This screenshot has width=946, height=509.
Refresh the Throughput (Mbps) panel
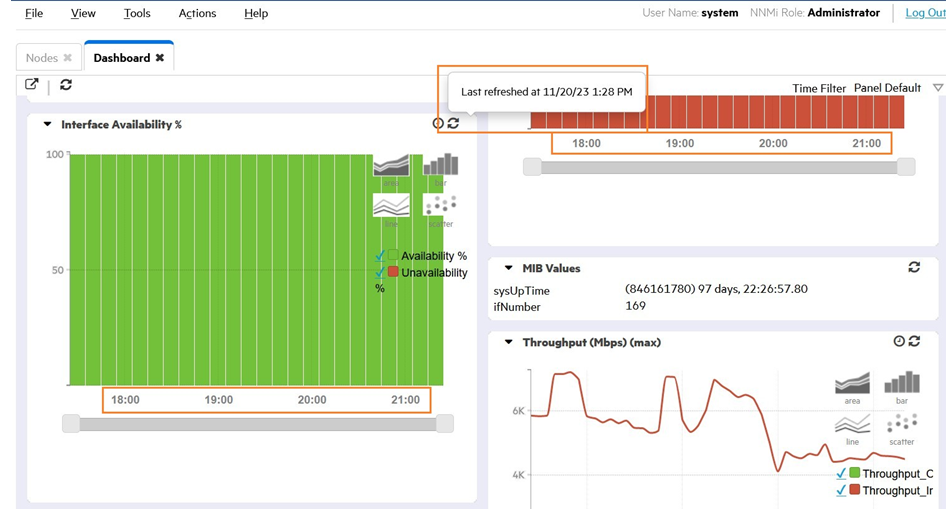[914, 341]
